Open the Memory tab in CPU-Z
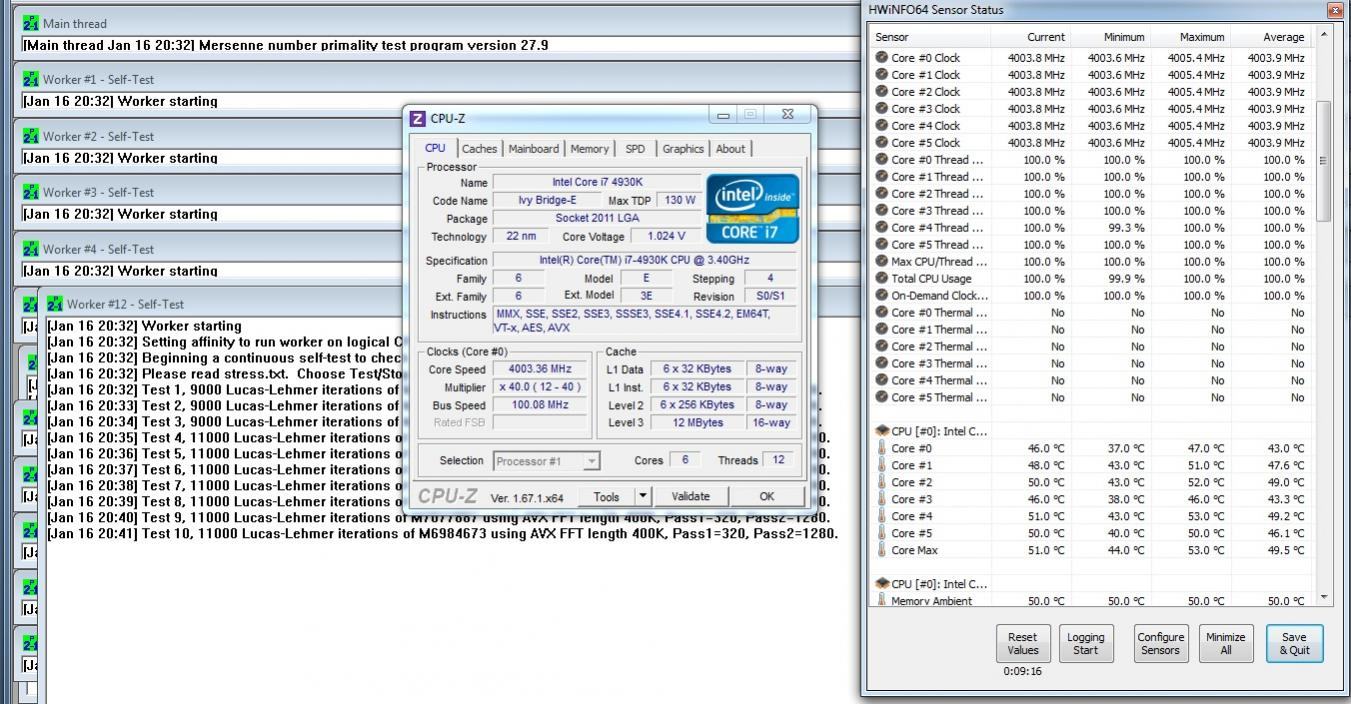The image size is (1351, 704). 589,149
